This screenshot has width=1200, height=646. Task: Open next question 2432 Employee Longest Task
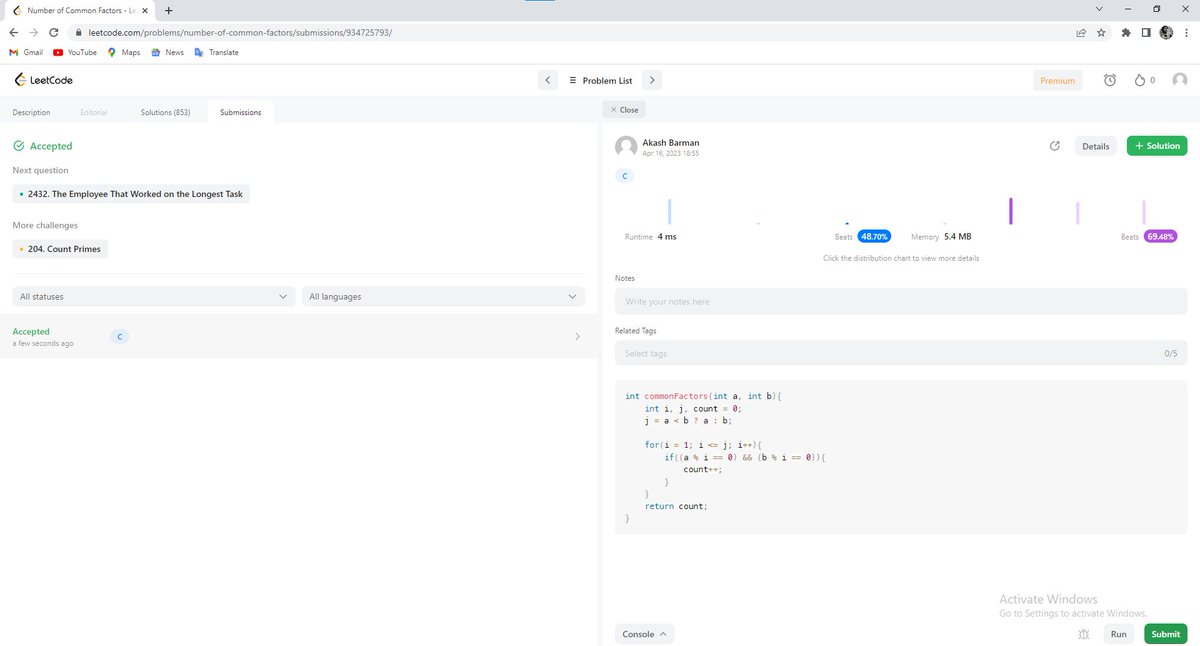(131, 194)
